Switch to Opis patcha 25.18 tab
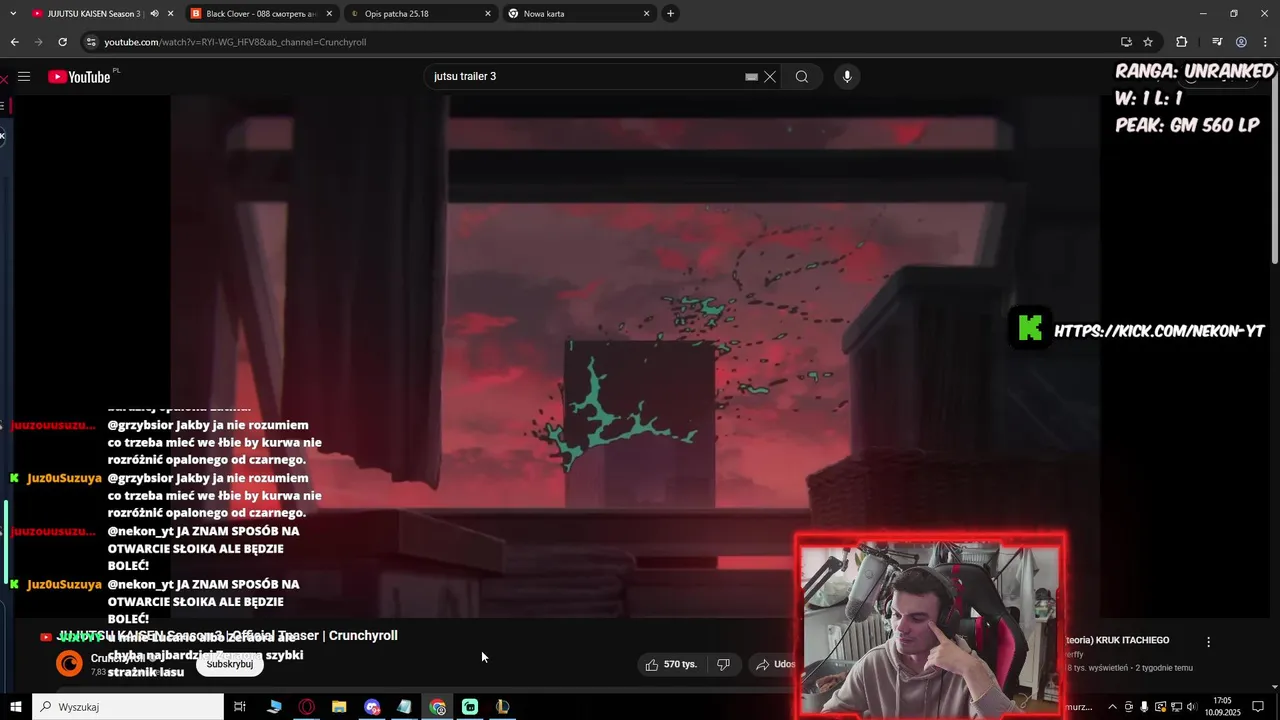Screen dimensions: 1280x720 click(419, 14)
